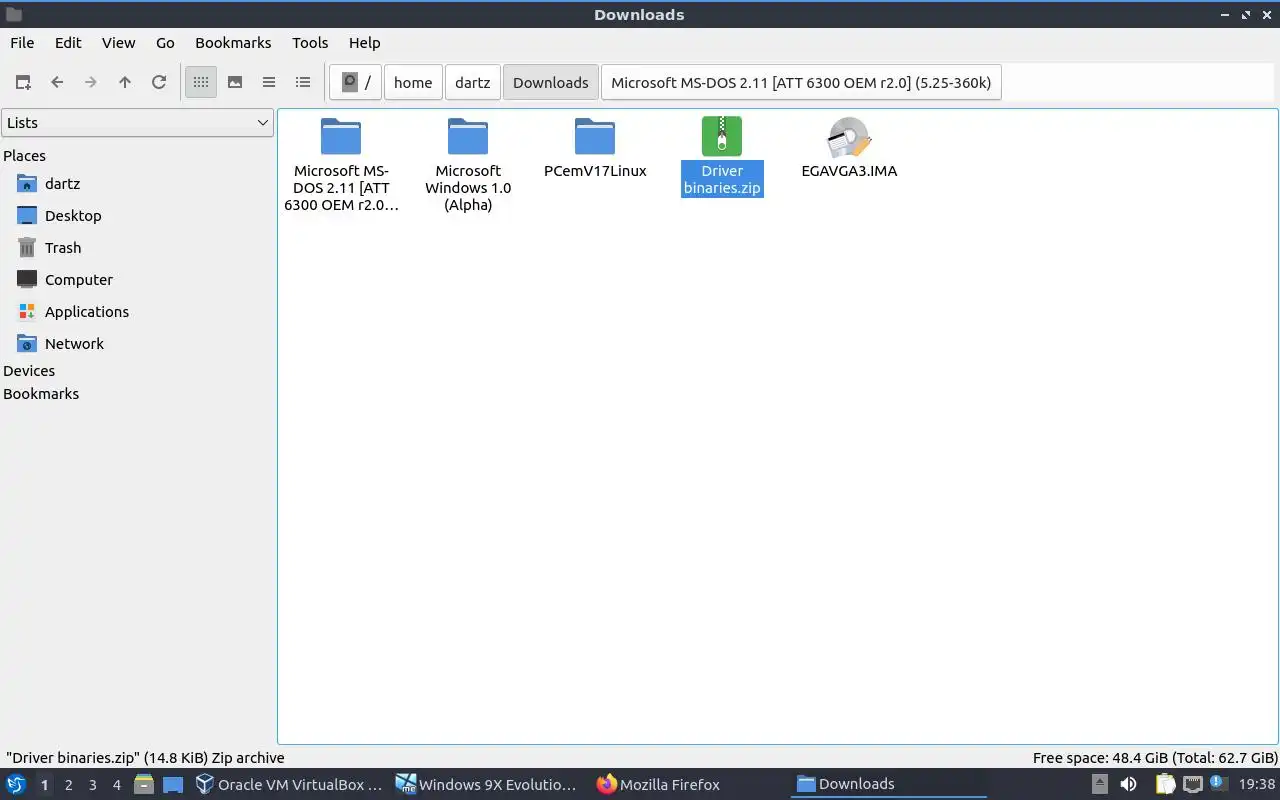This screenshot has height=800, width=1280.
Task: Open a new tab with toolbar icon
Action: tap(23, 82)
